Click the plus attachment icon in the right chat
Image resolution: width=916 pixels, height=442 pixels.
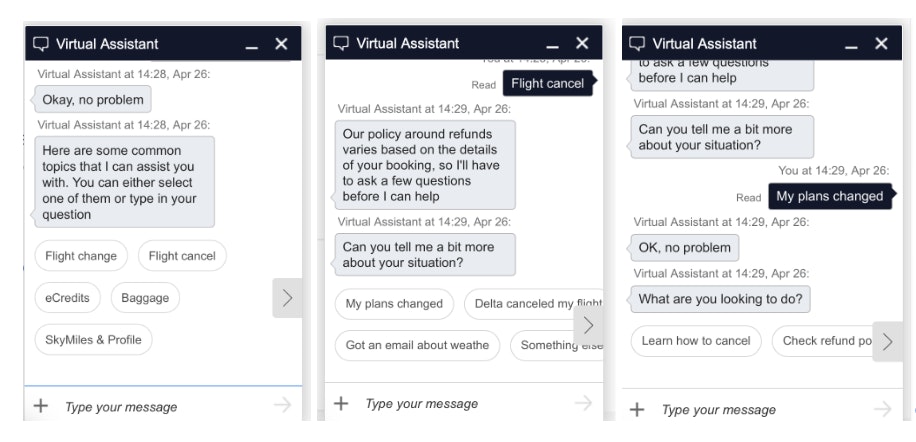click(637, 409)
